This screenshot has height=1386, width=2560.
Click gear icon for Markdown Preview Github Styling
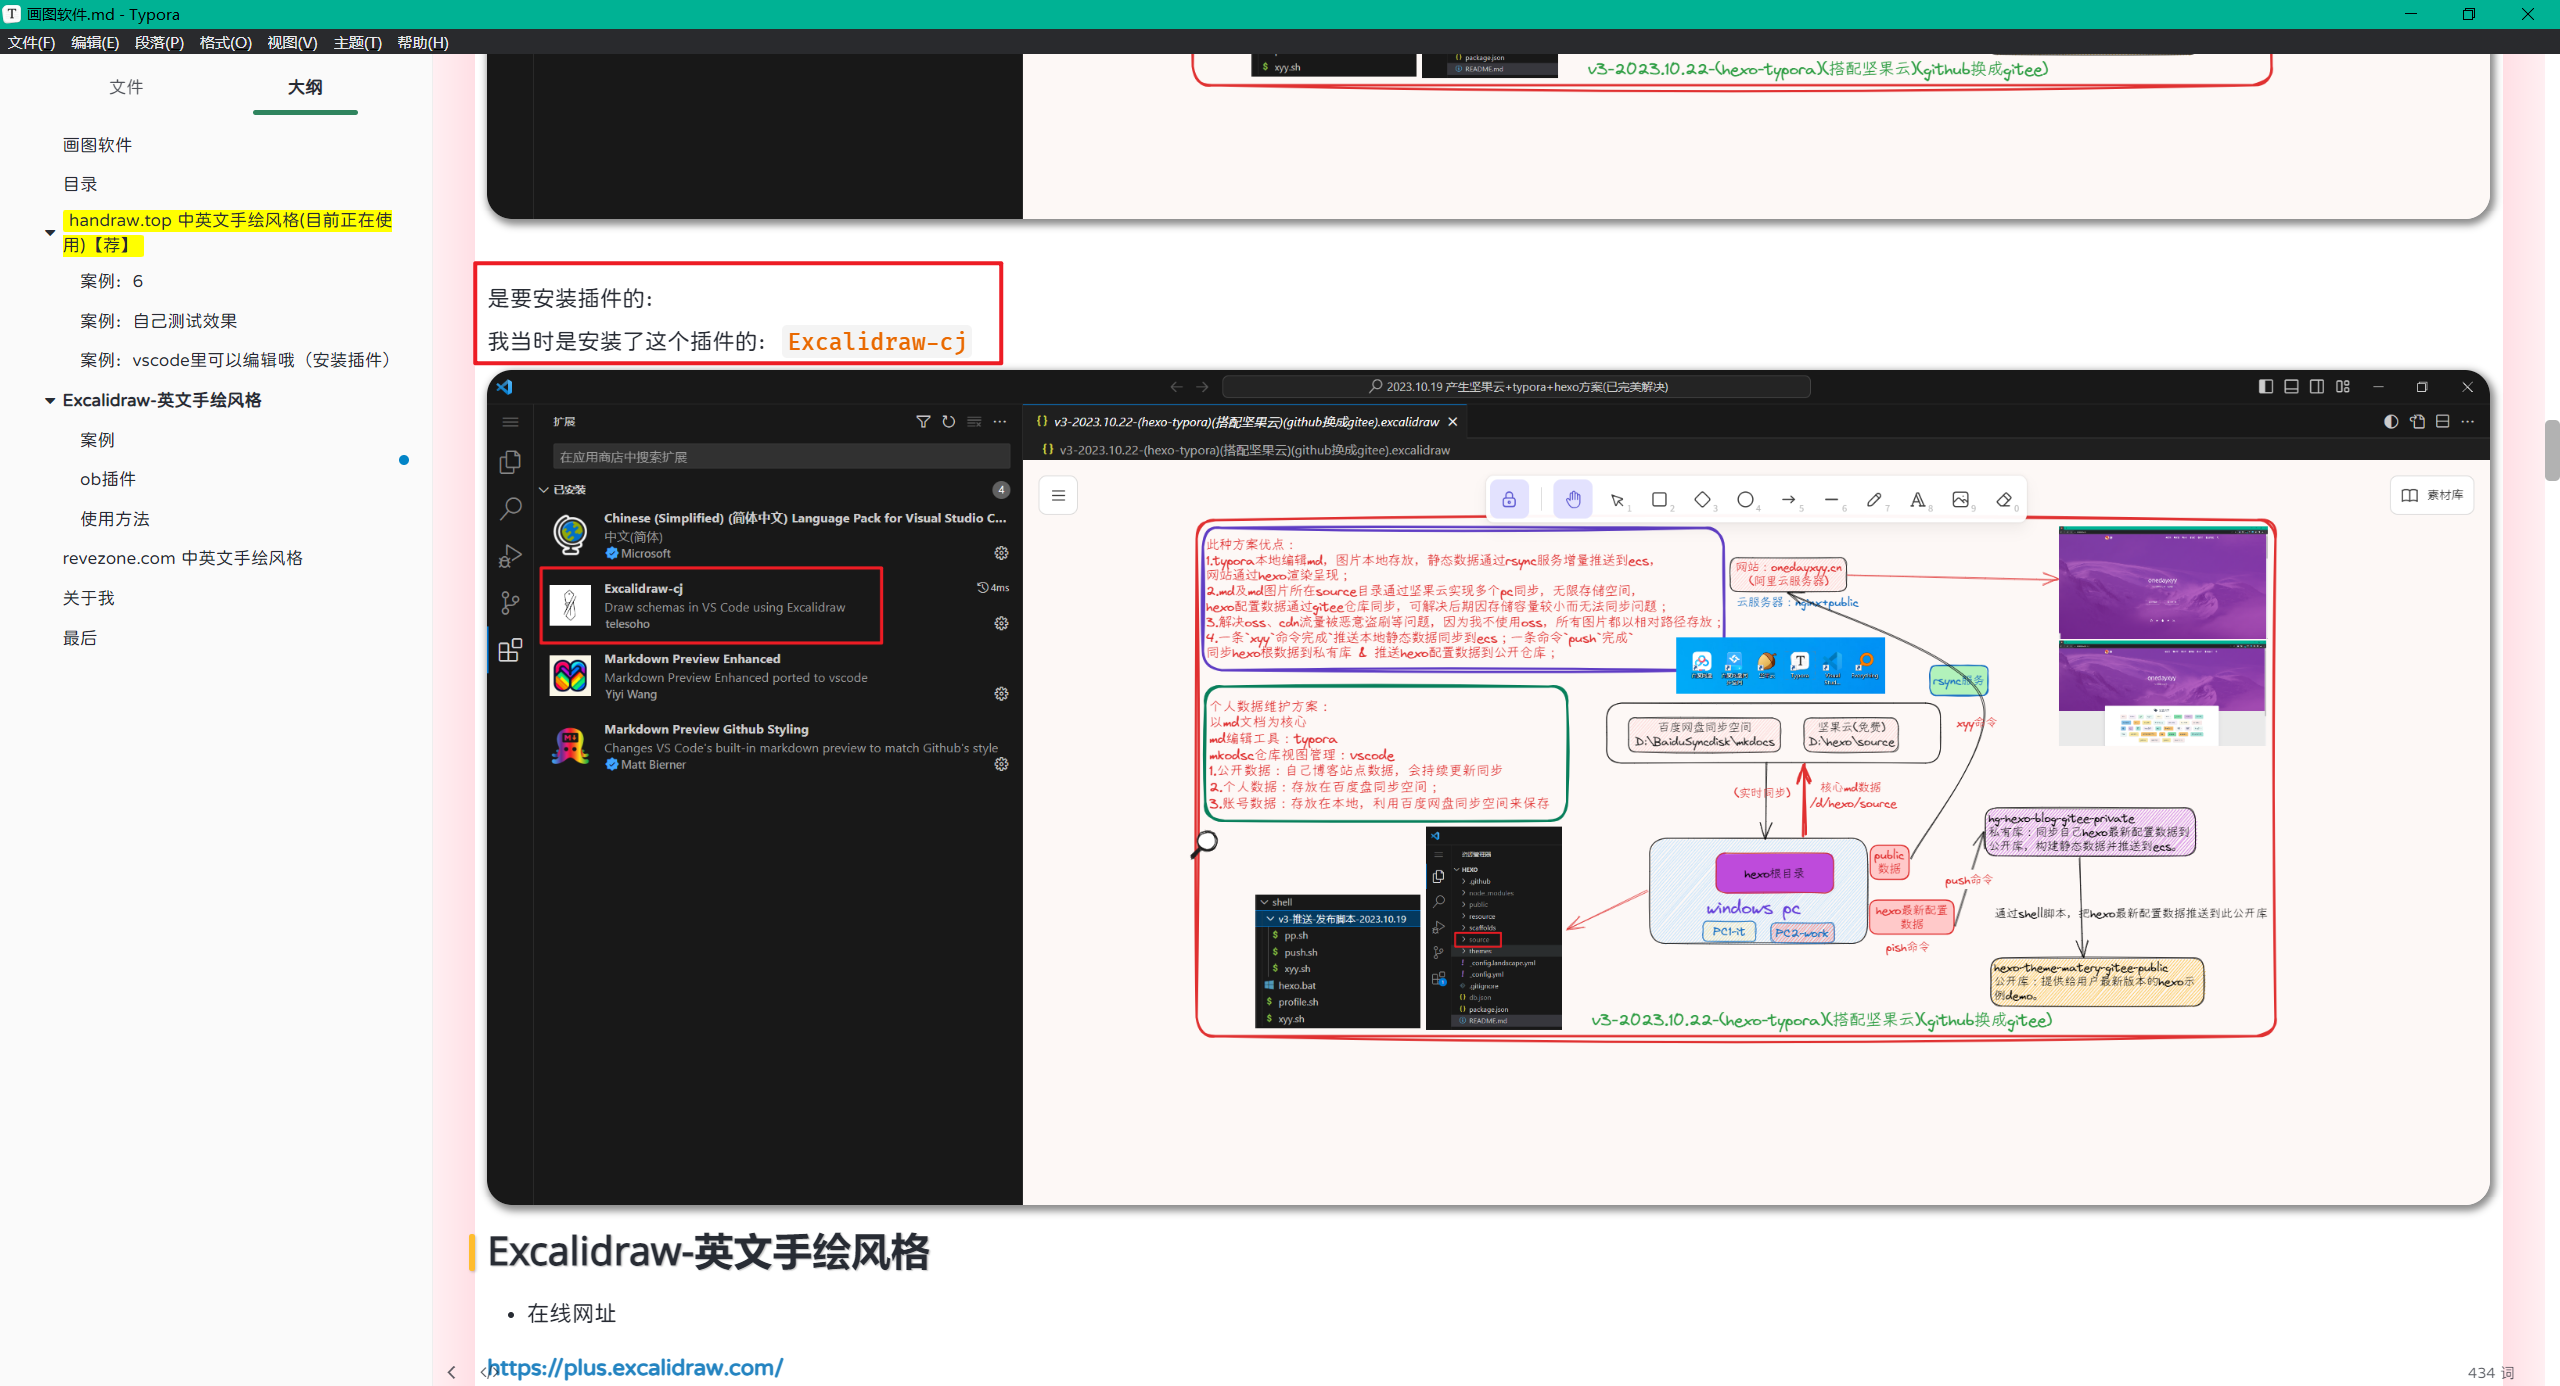coord(1001,764)
